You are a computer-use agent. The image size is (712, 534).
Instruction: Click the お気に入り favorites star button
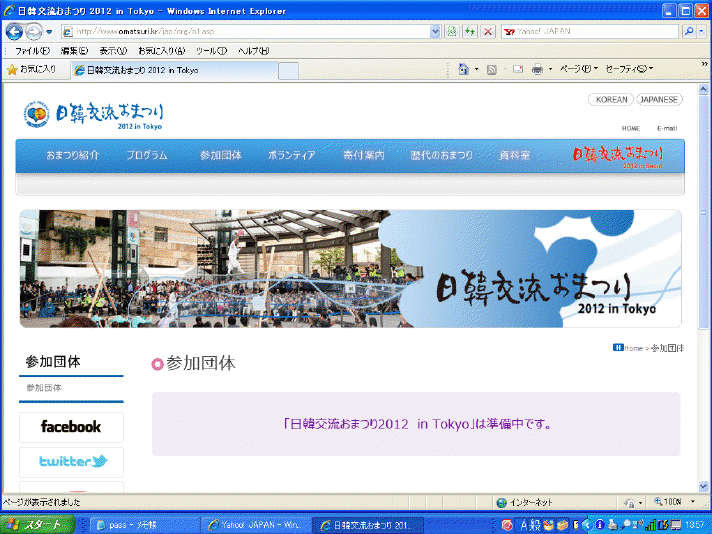tap(31, 69)
